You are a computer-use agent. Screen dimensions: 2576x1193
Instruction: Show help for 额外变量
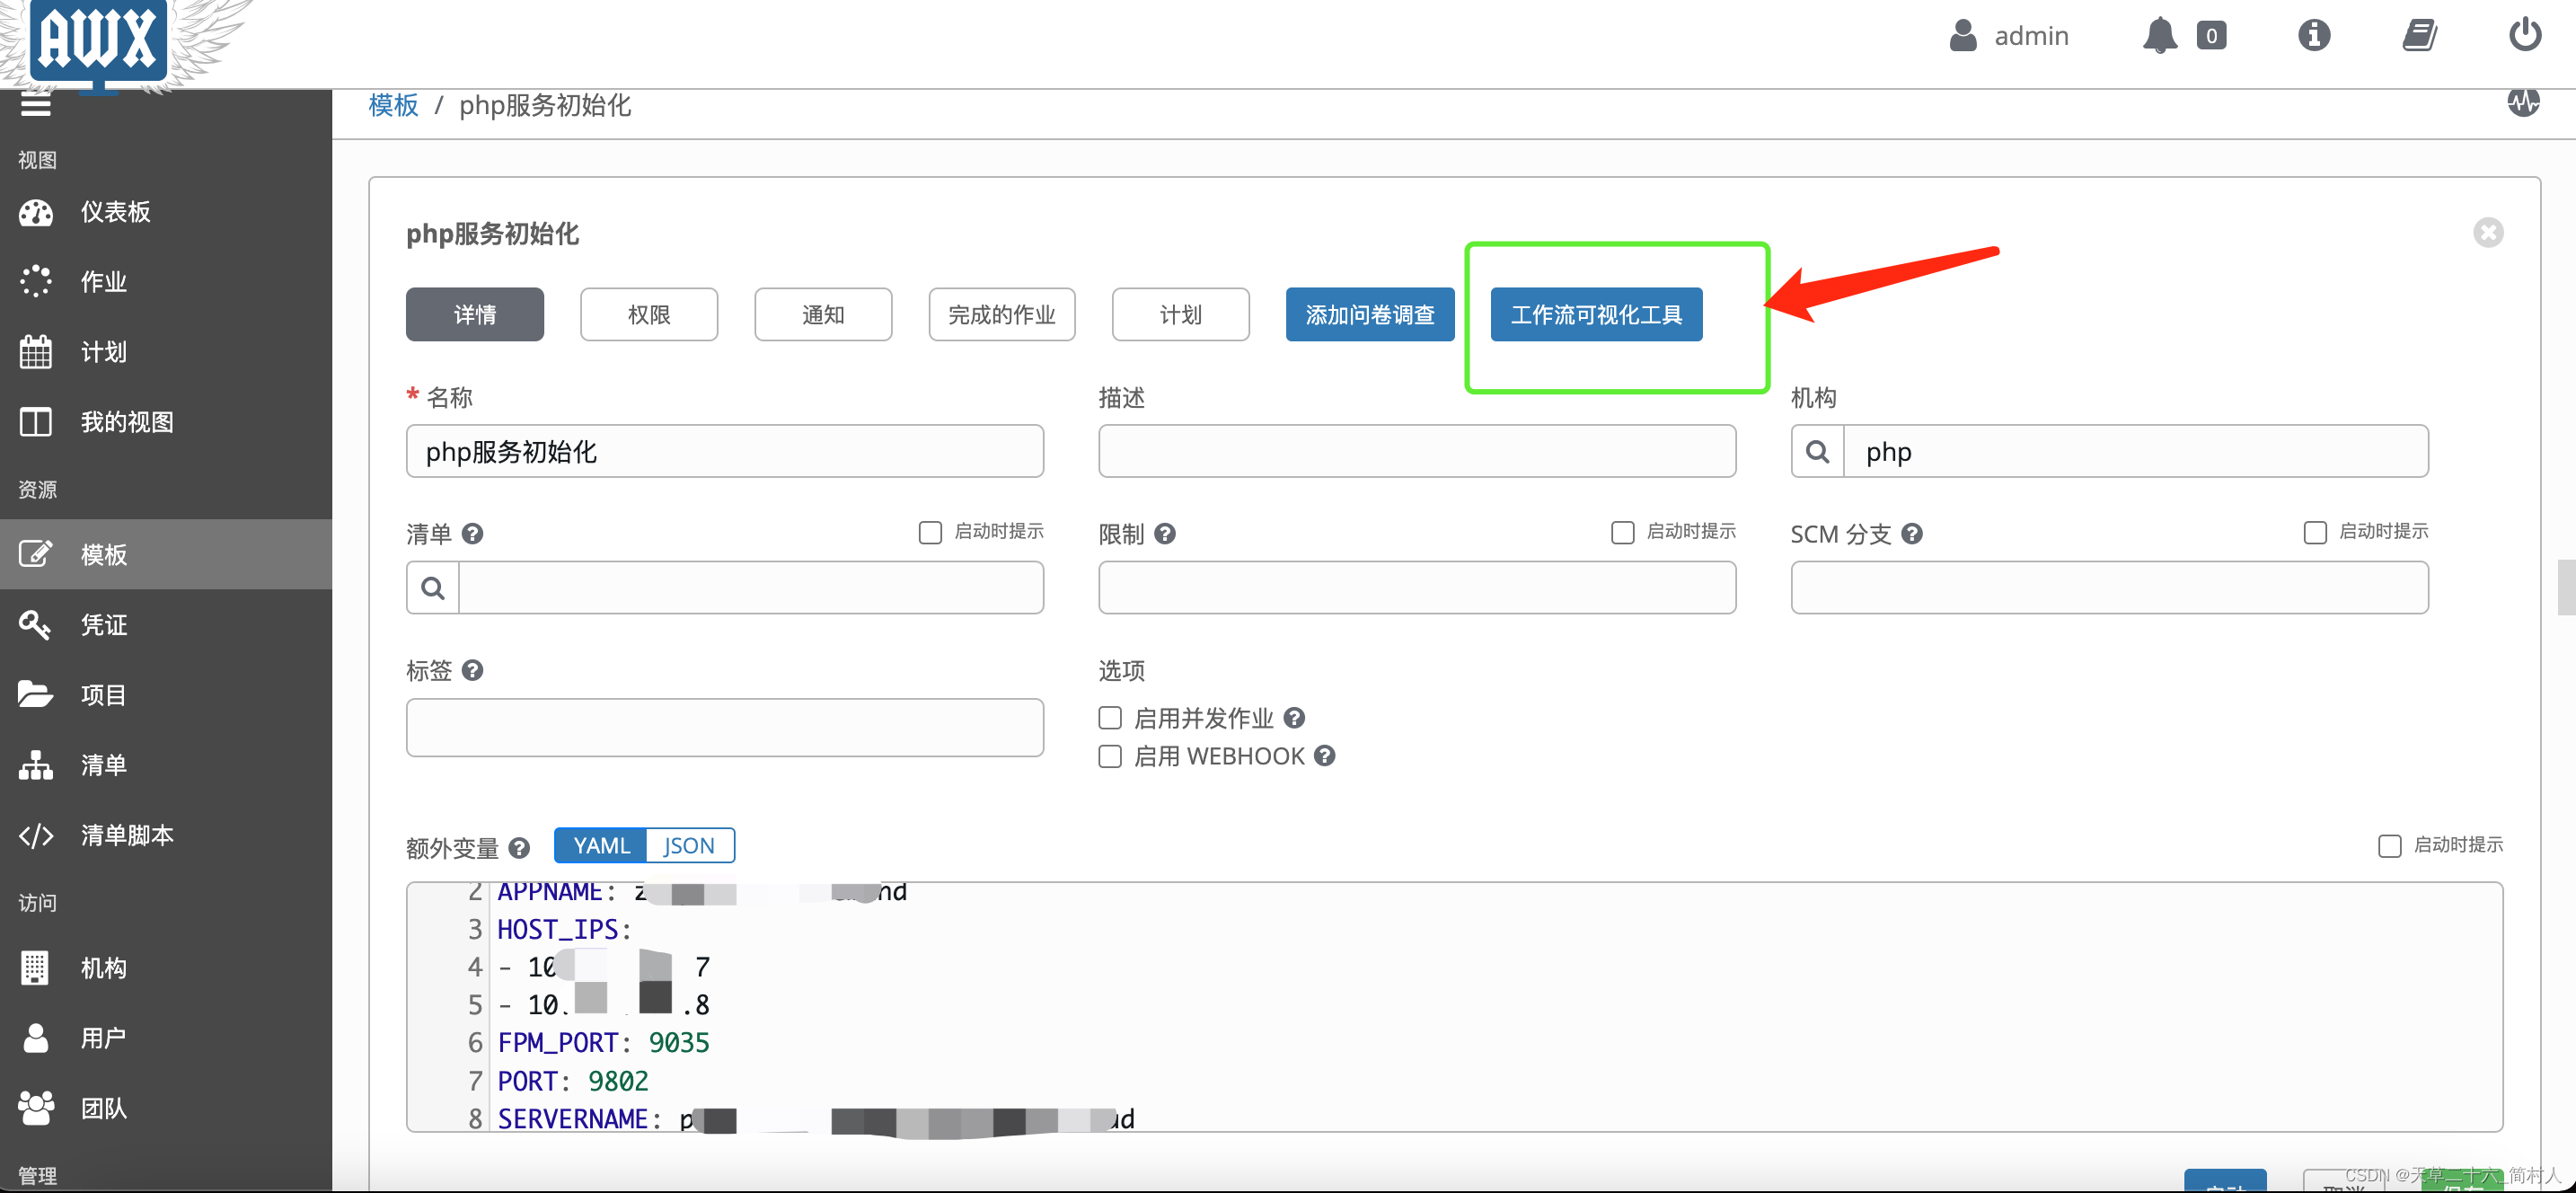(x=519, y=848)
